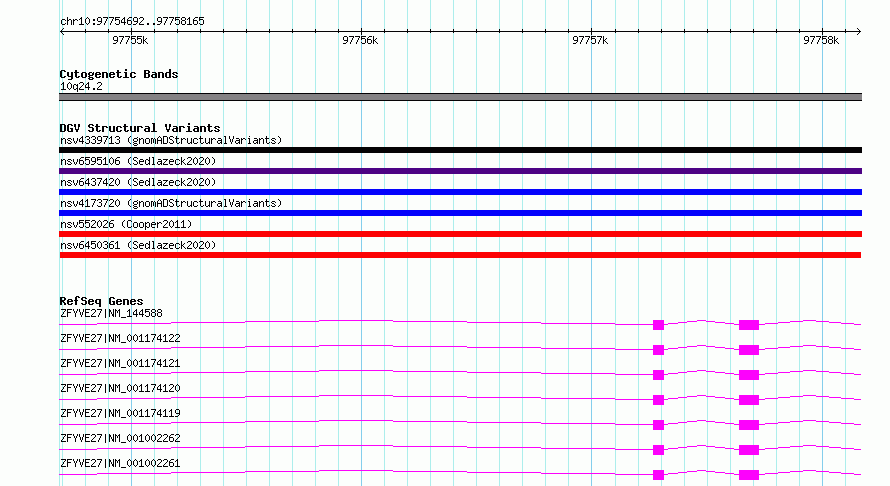Select the ZFYVE27|NM_001174120 transcript label
This screenshot has width=890, height=486.
click(120, 388)
